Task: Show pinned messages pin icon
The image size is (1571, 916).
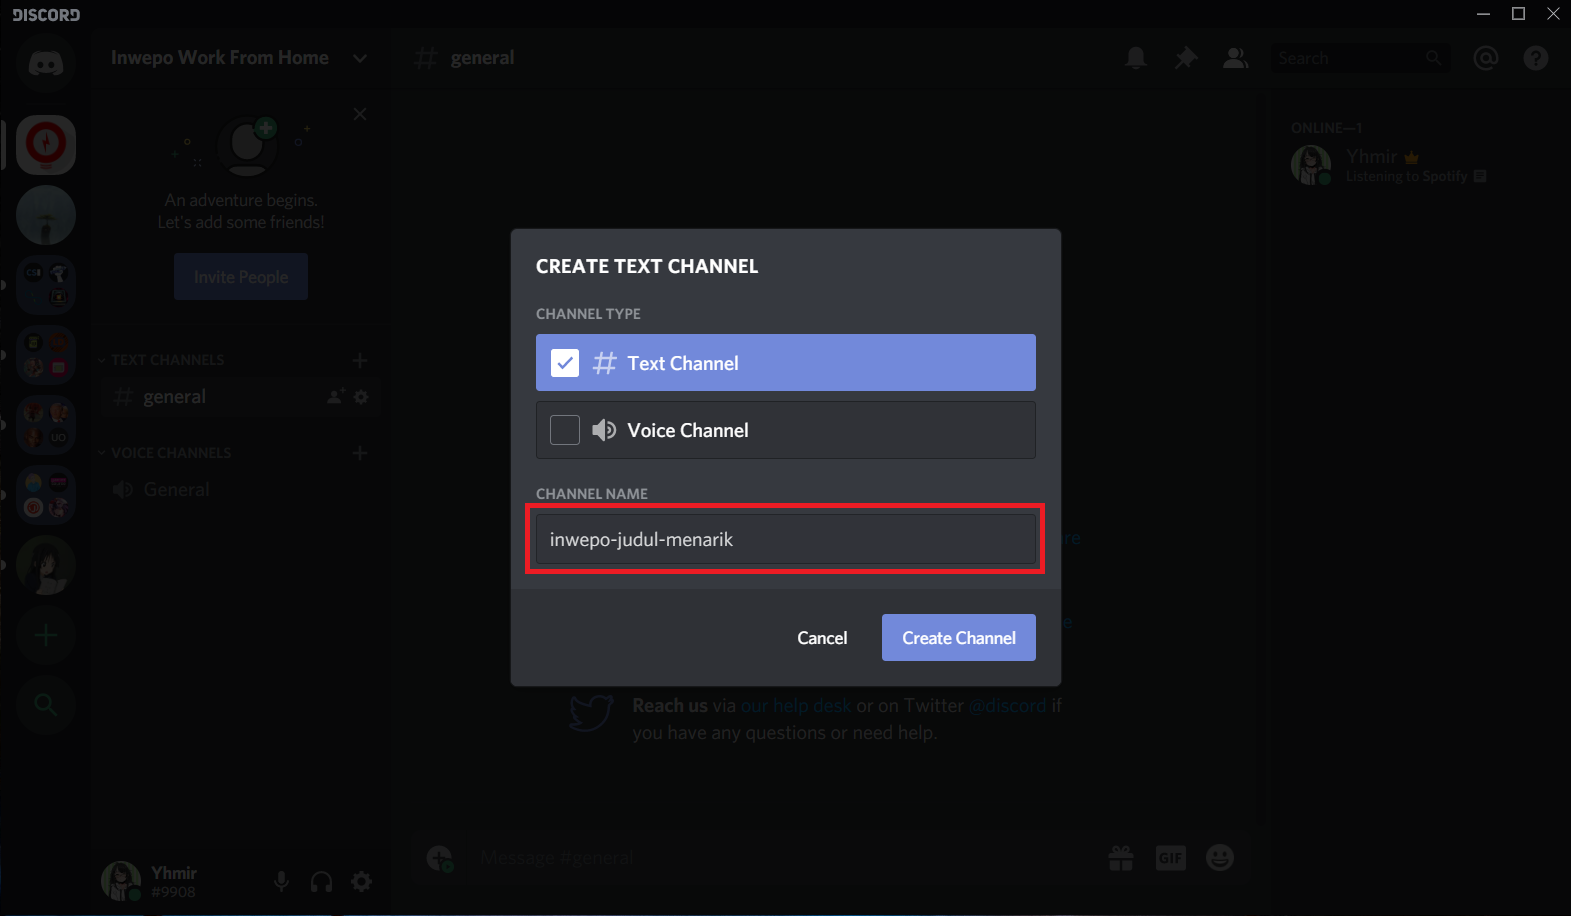Action: (x=1186, y=58)
